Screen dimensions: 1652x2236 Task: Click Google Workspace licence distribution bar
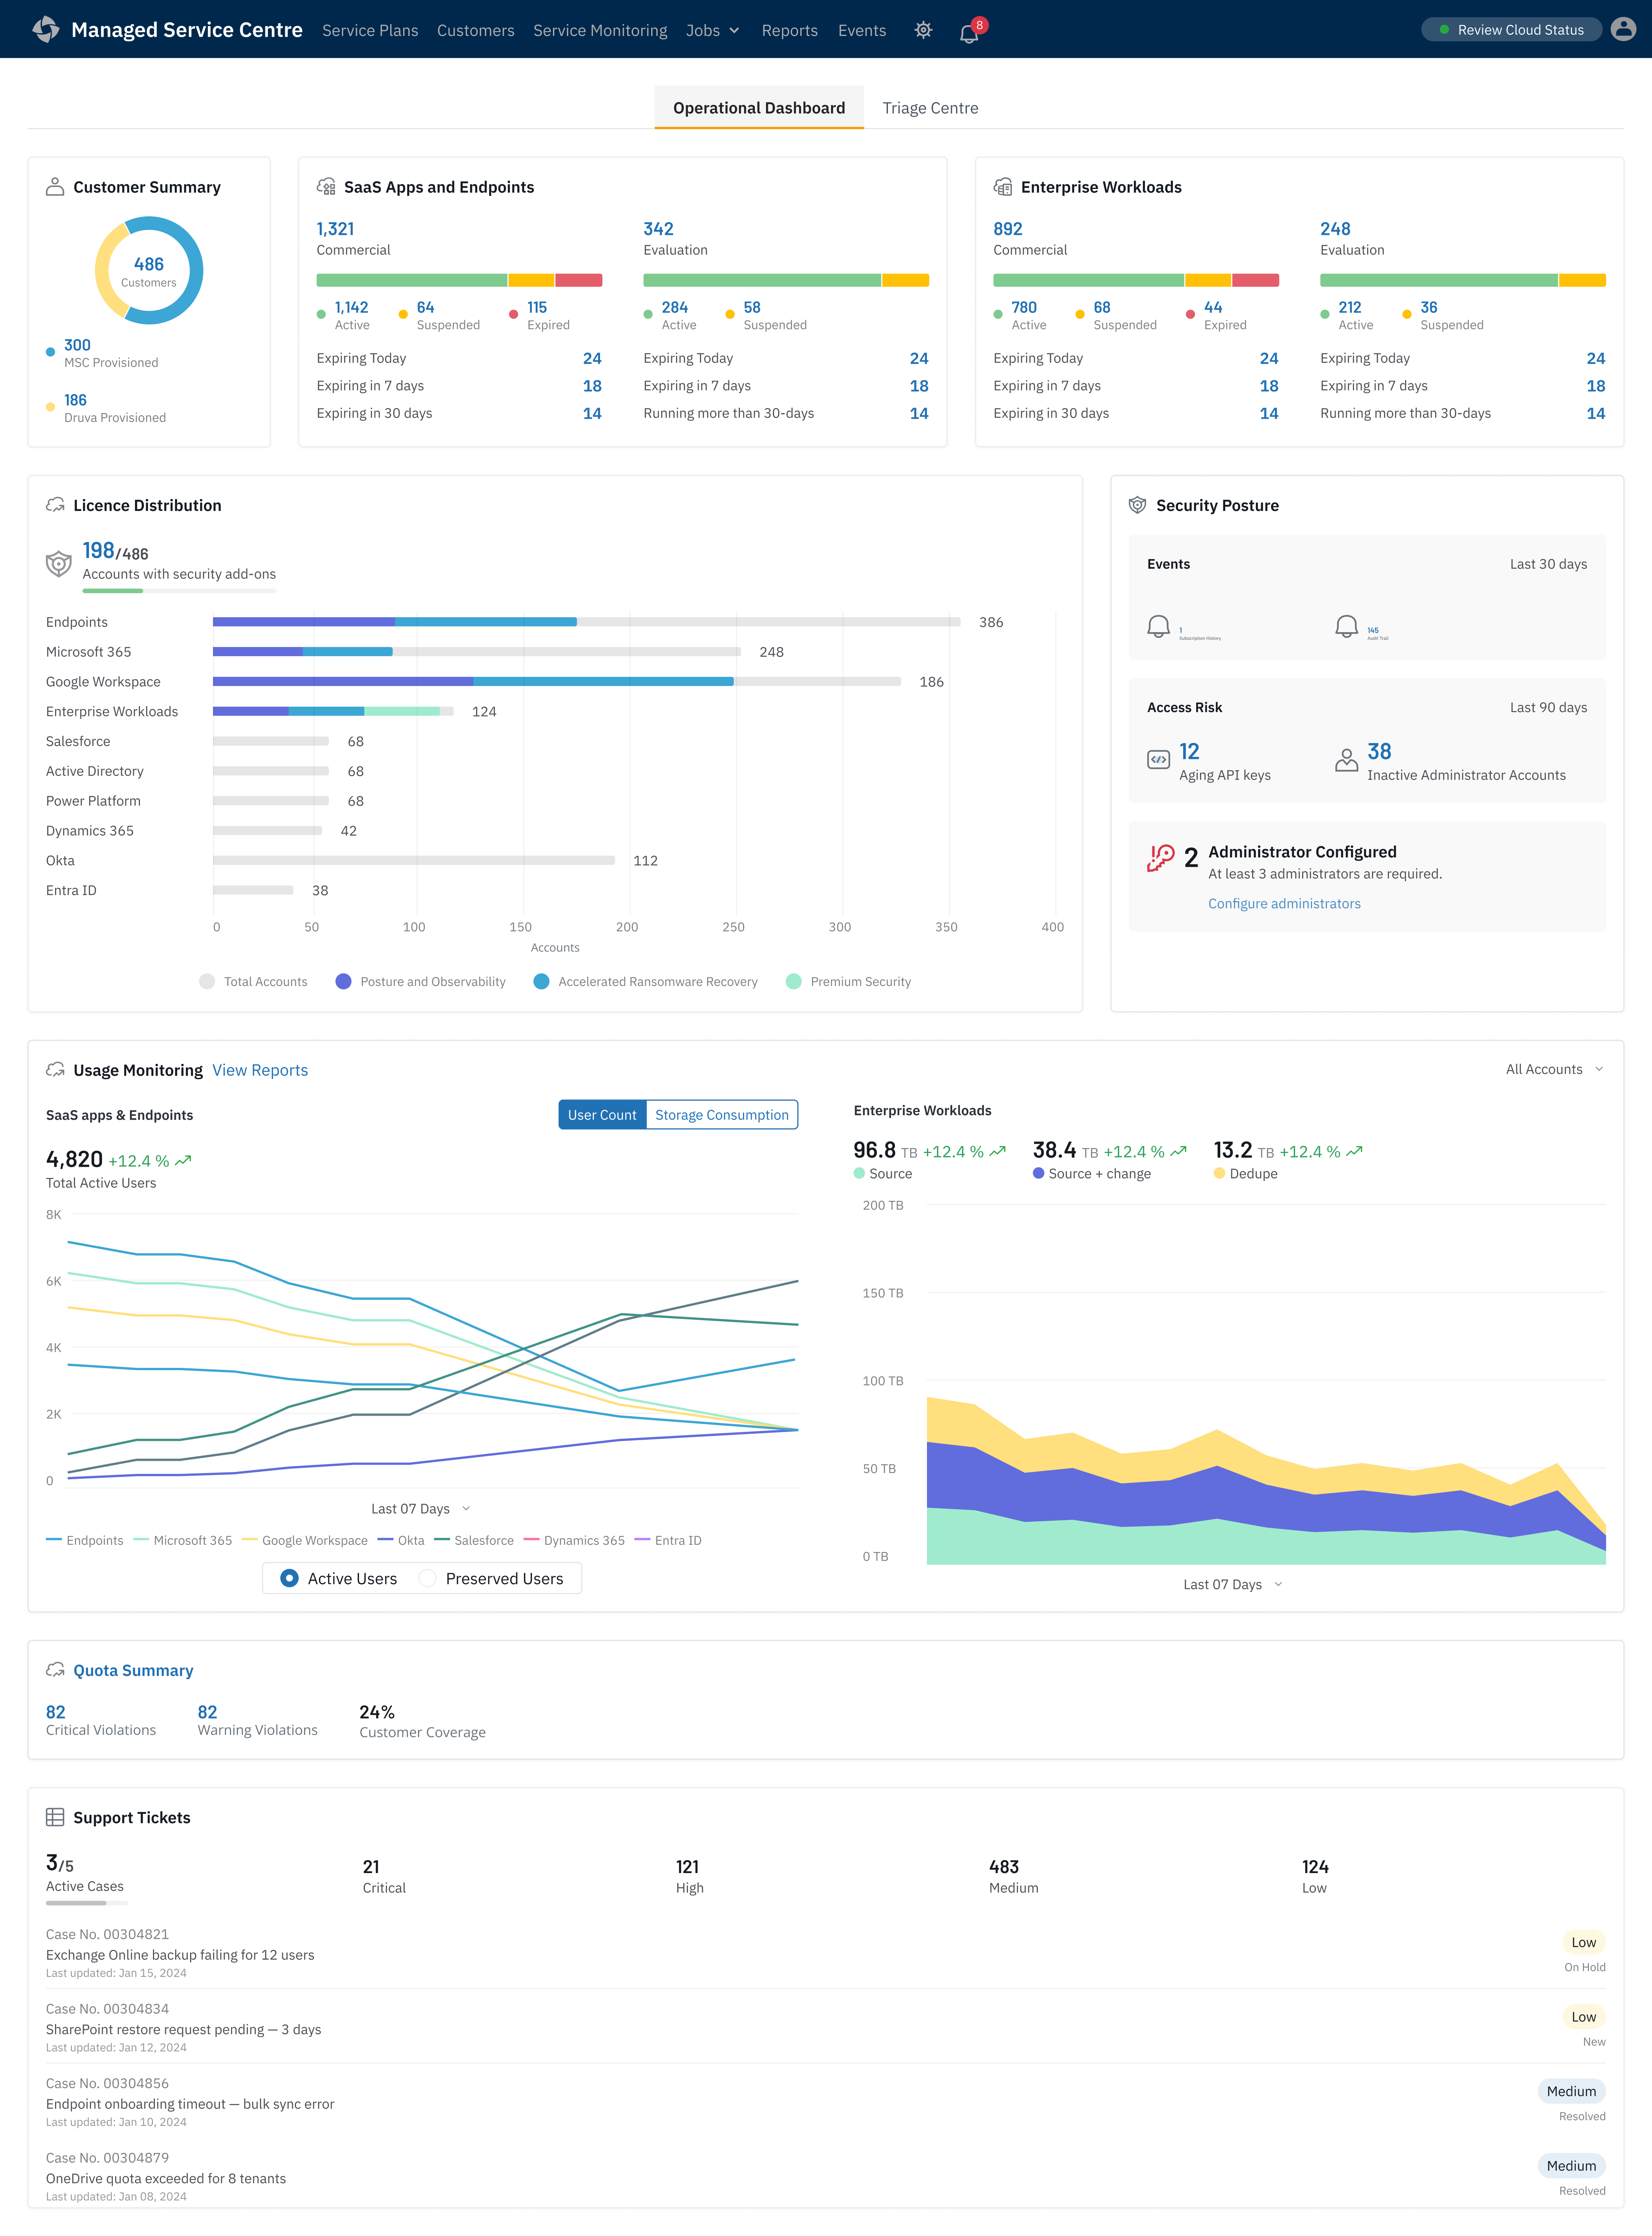click(x=557, y=681)
